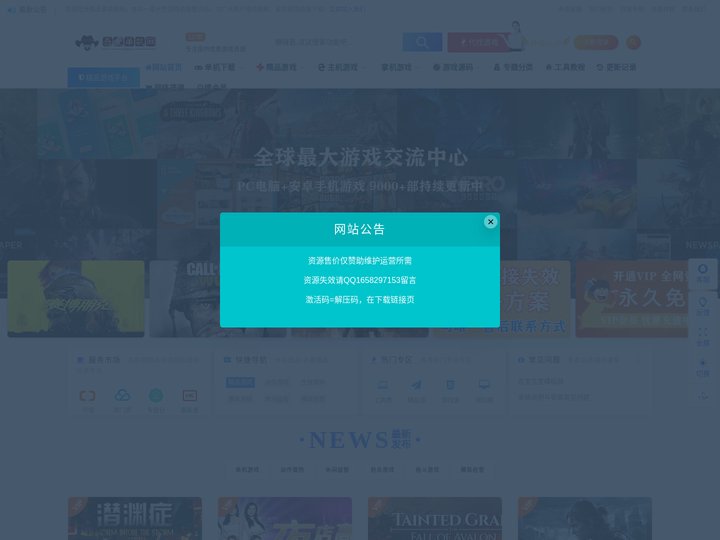Select the blue highlighted tab in the quick navigation panel

pos(240,382)
